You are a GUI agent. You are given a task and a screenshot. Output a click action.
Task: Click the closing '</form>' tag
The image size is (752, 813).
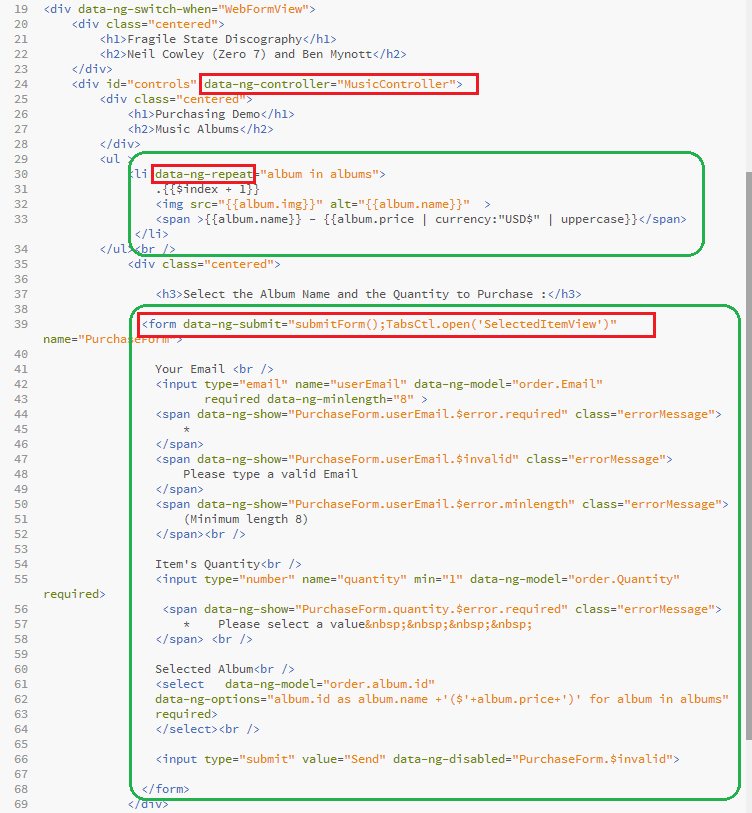165,790
